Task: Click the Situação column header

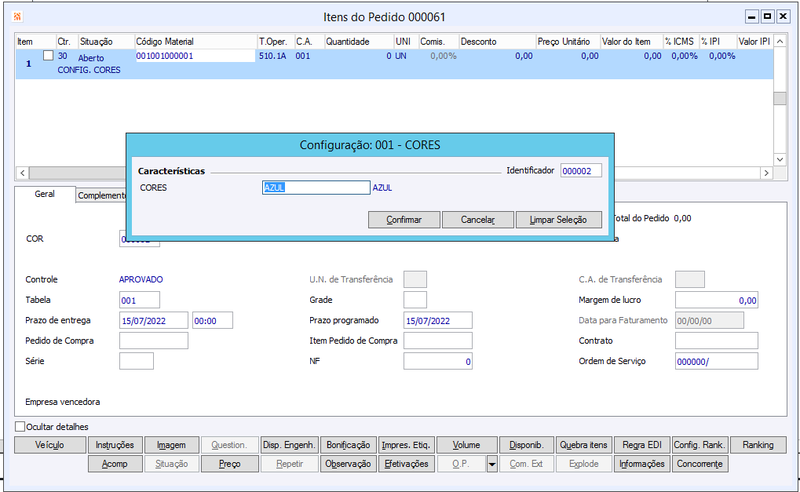Action: 106,41
